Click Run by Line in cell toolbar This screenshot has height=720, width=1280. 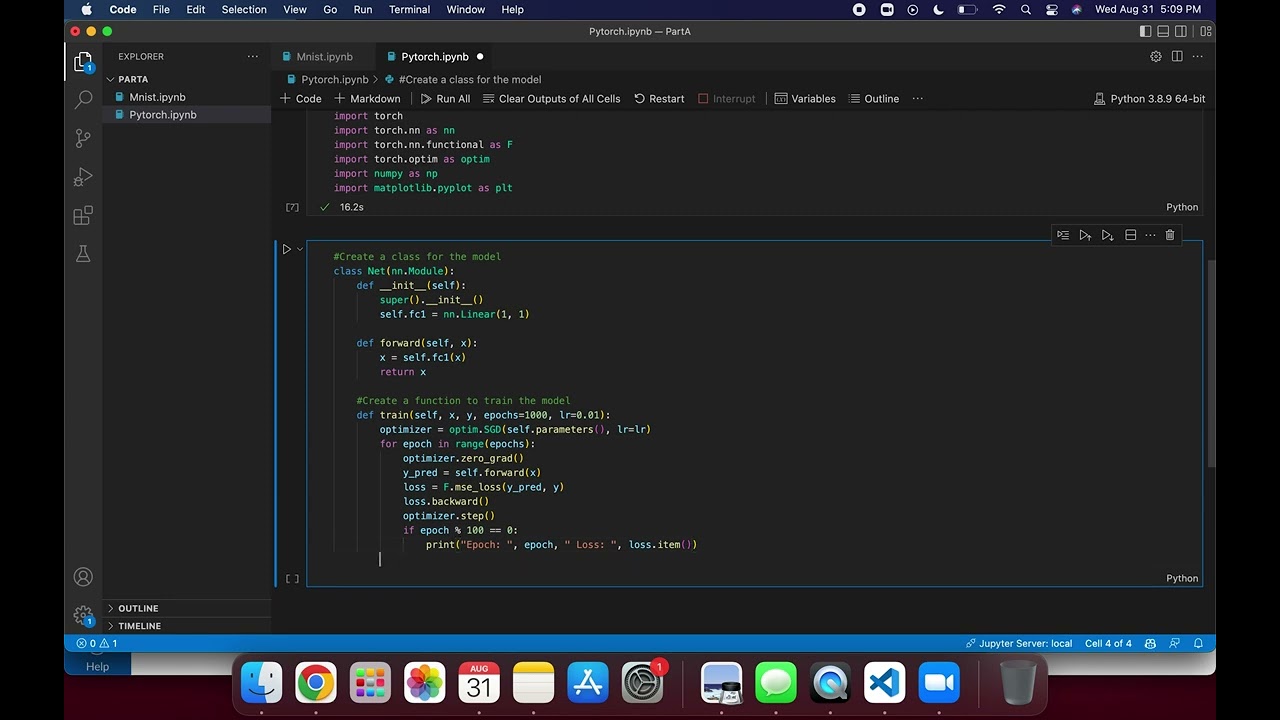pyautogui.click(x=1063, y=235)
